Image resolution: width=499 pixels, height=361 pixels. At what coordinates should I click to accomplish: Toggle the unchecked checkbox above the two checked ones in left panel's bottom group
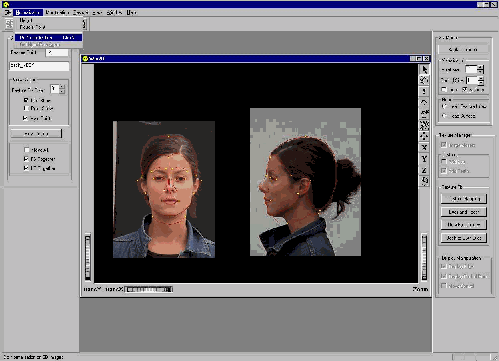[x=26, y=150]
